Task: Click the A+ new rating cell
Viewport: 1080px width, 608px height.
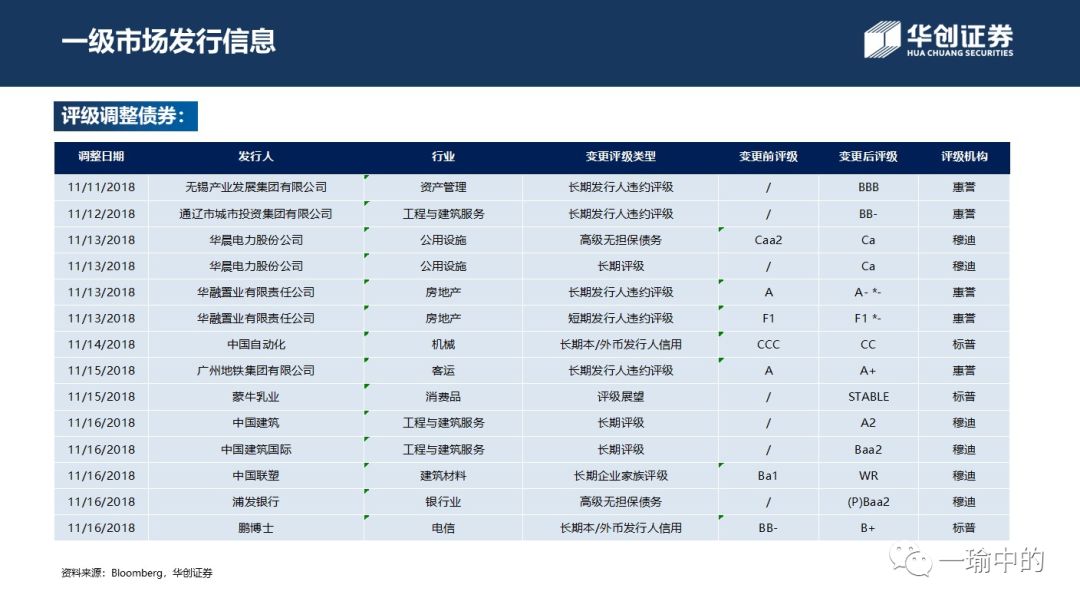Action: pos(868,370)
